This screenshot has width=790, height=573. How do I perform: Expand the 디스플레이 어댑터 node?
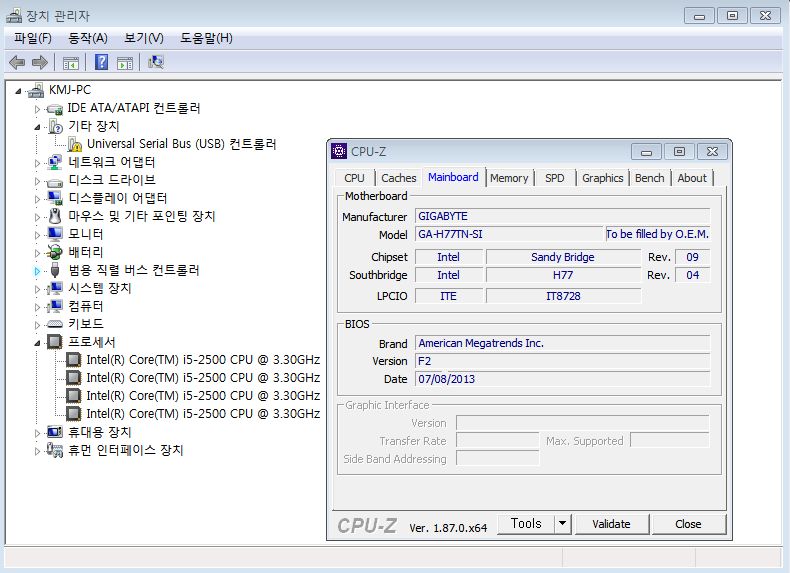coord(37,199)
